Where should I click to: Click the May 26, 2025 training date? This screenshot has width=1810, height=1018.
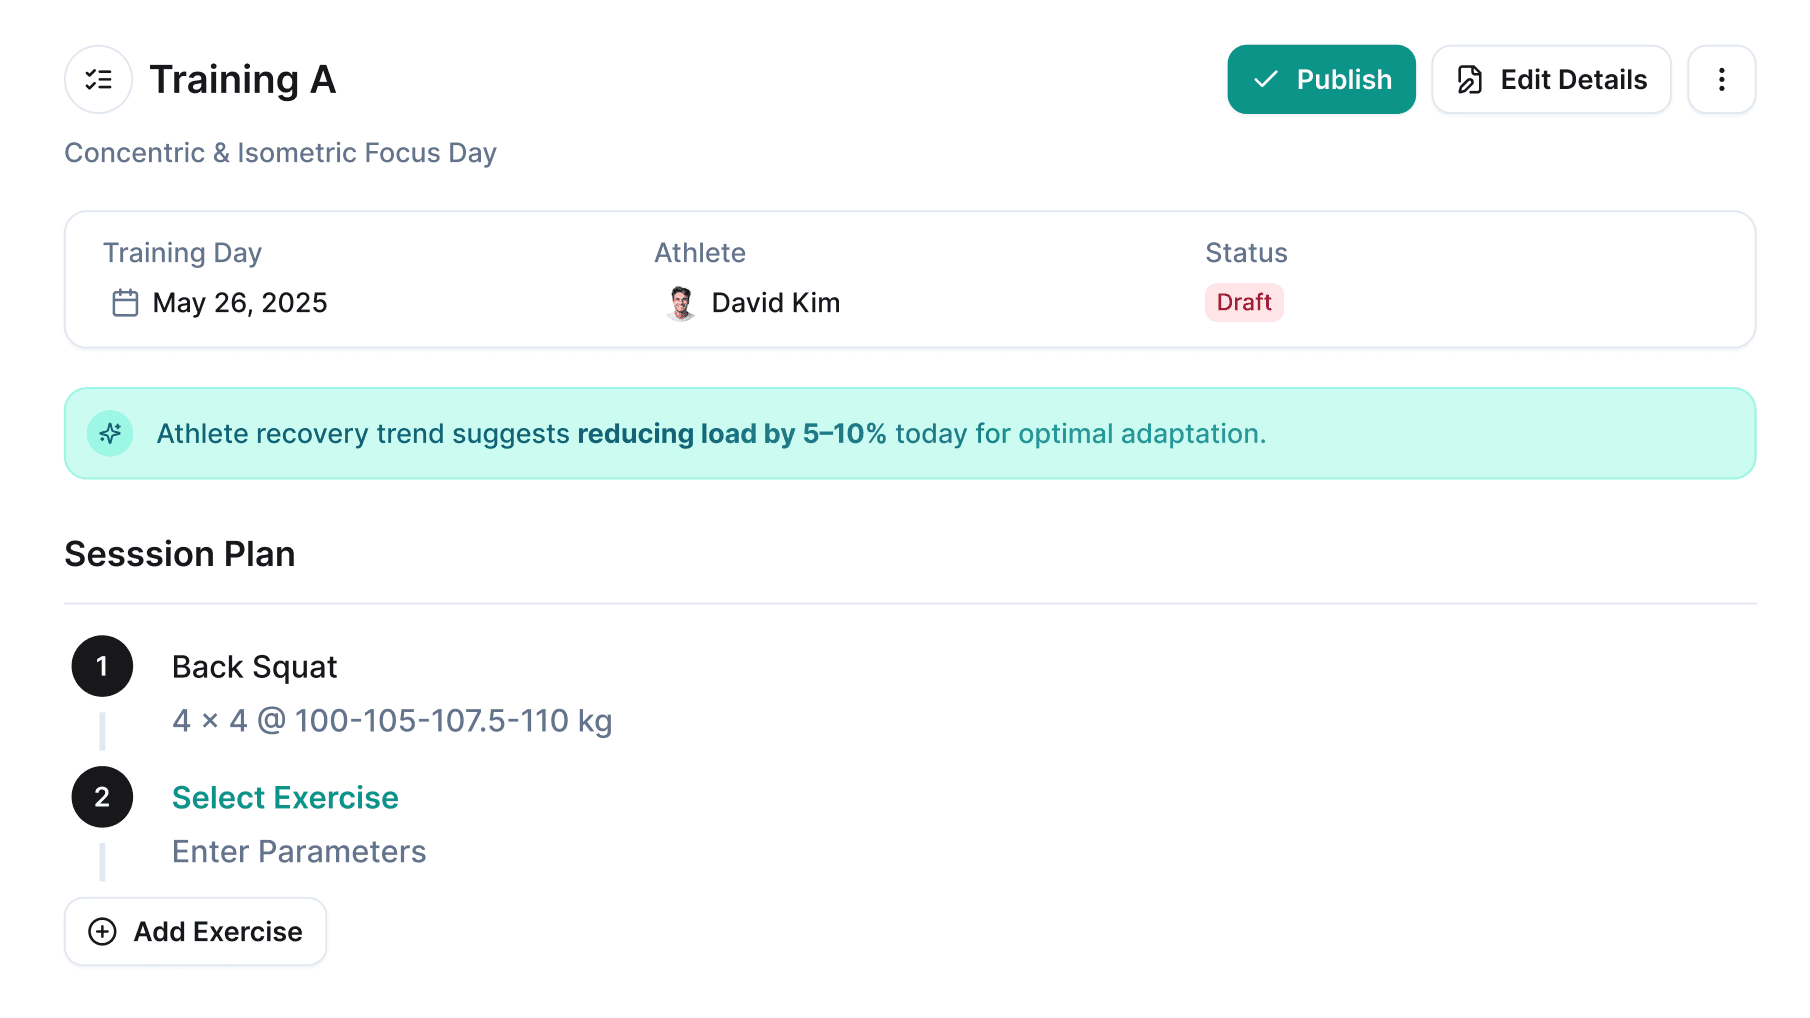pyautogui.click(x=240, y=302)
